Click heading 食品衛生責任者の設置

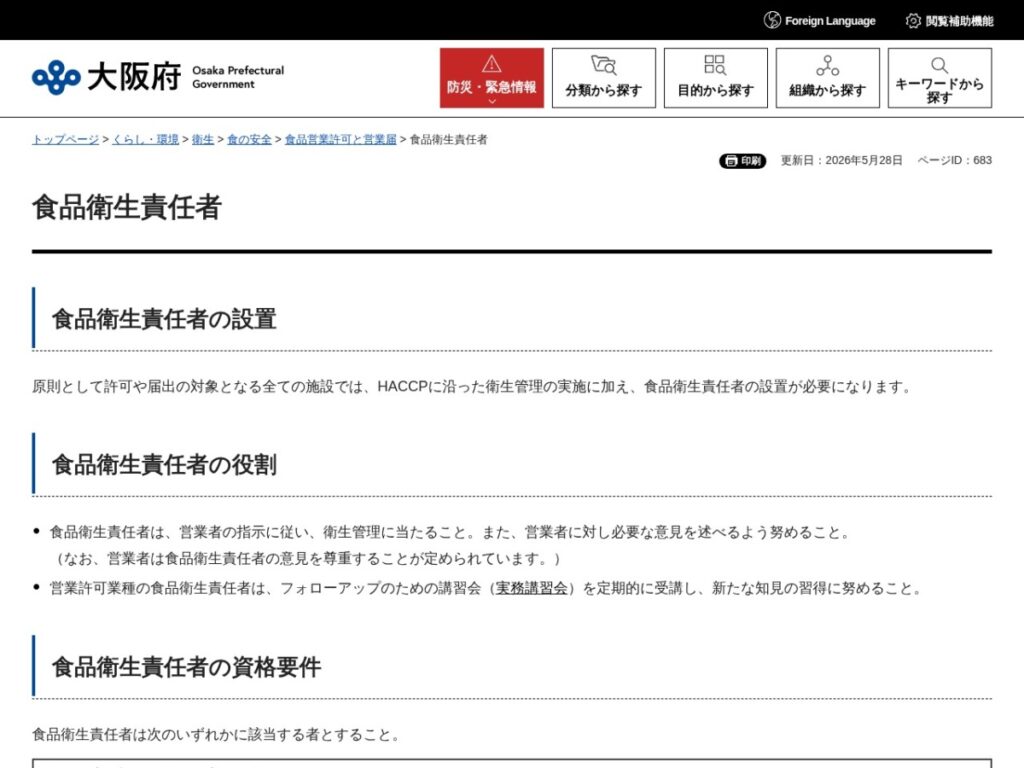tap(164, 319)
